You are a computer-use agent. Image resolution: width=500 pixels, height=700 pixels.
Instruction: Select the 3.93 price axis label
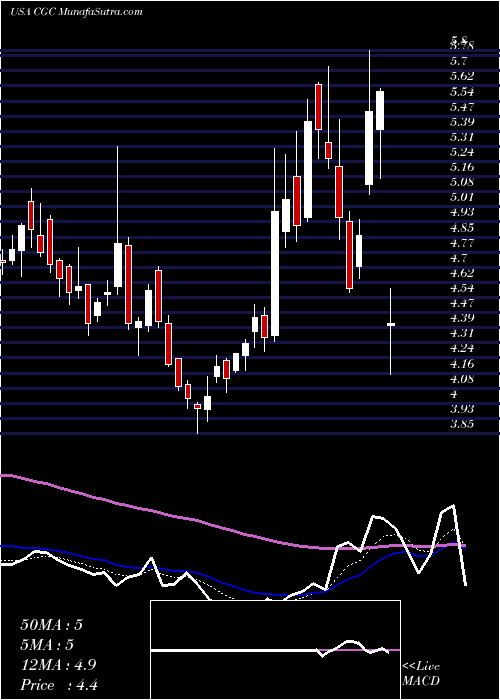[x=462, y=409]
